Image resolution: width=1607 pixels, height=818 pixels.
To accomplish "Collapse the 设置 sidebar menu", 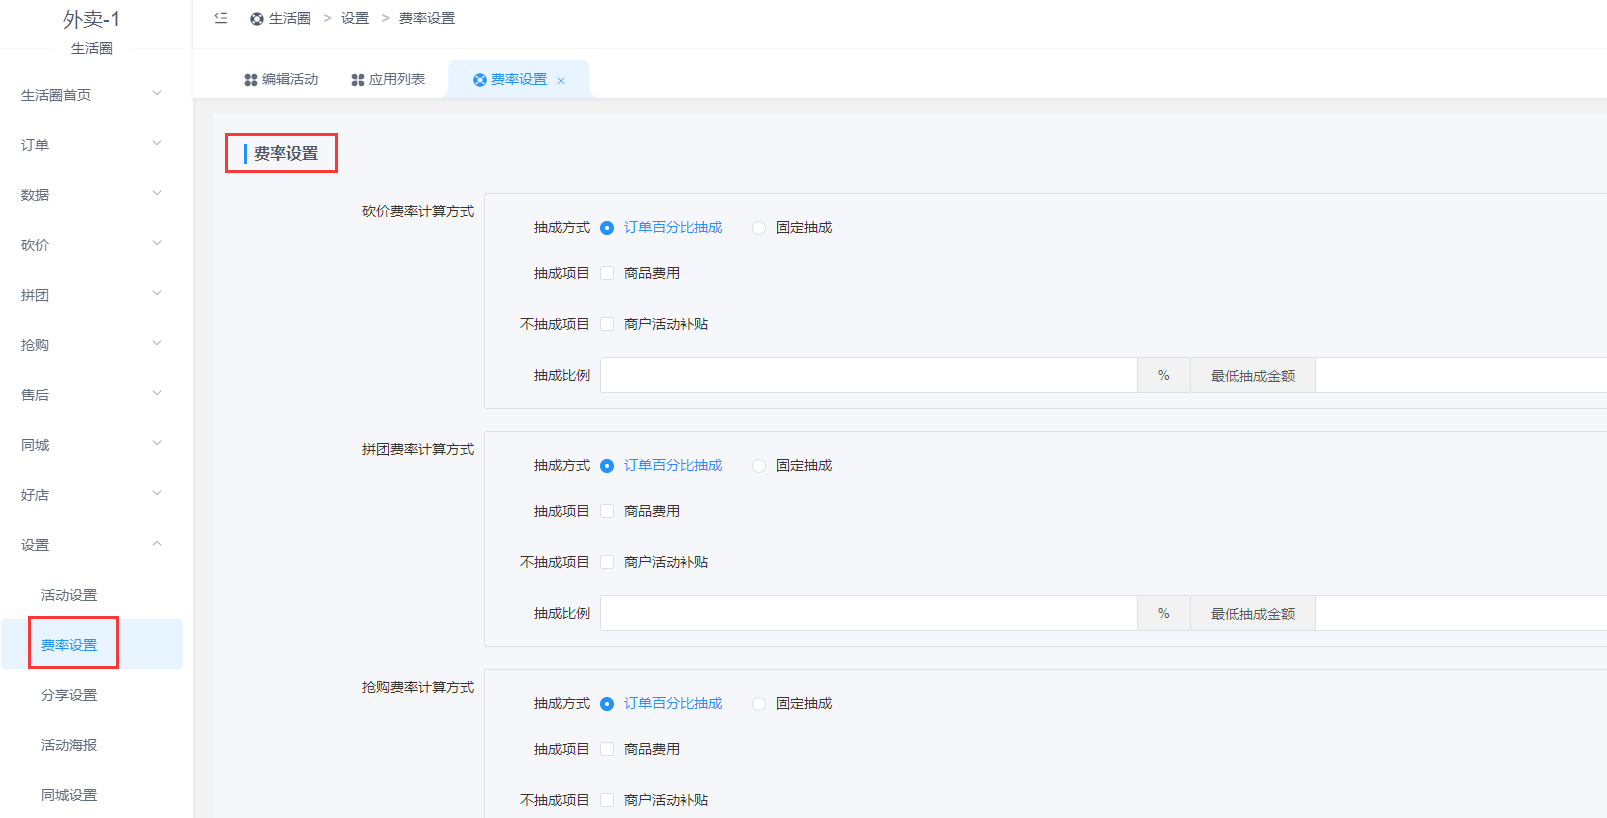I will pyautogui.click(x=90, y=545).
